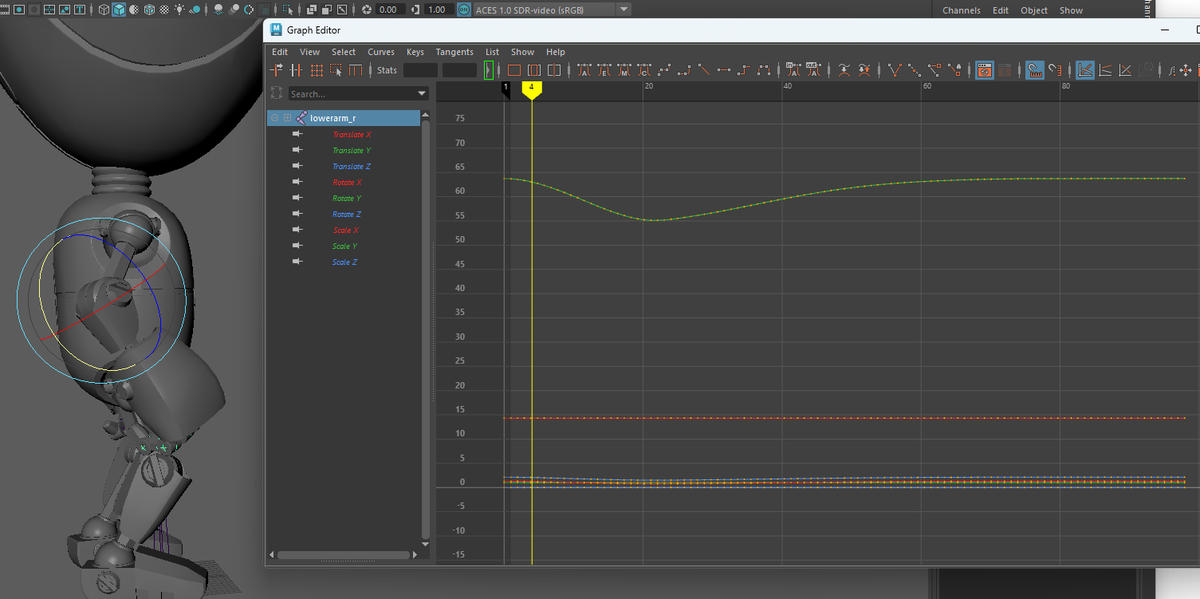Screen dimensions: 1200x599
Task: Collapse the lowerarm_r node in the outliner
Action: (x=275, y=118)
